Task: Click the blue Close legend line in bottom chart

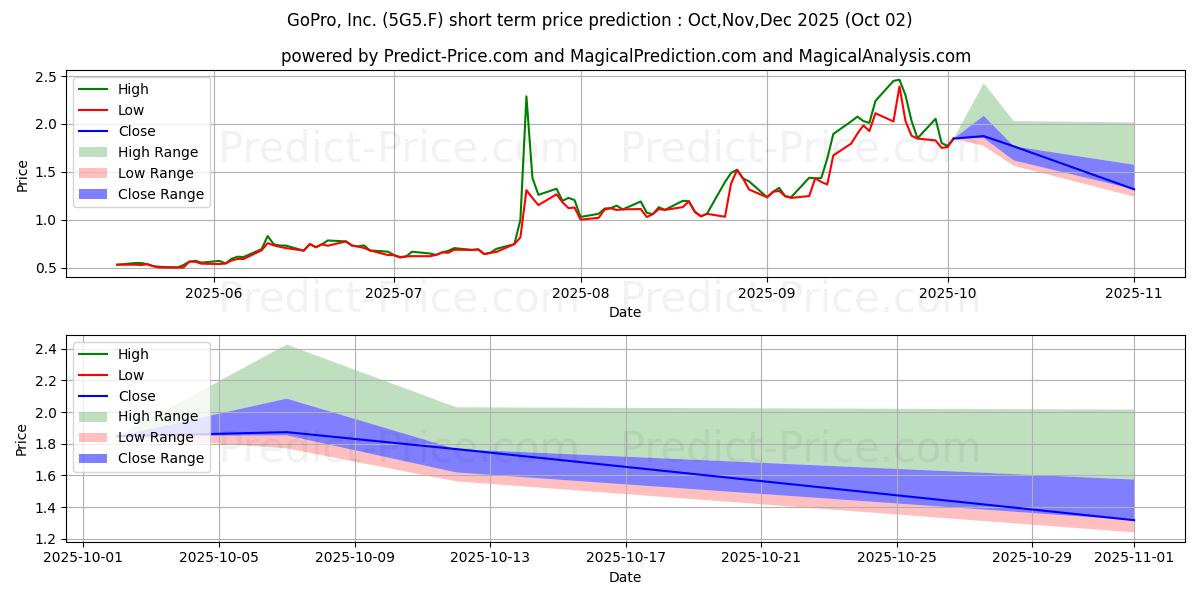Action: click(96, 396)
